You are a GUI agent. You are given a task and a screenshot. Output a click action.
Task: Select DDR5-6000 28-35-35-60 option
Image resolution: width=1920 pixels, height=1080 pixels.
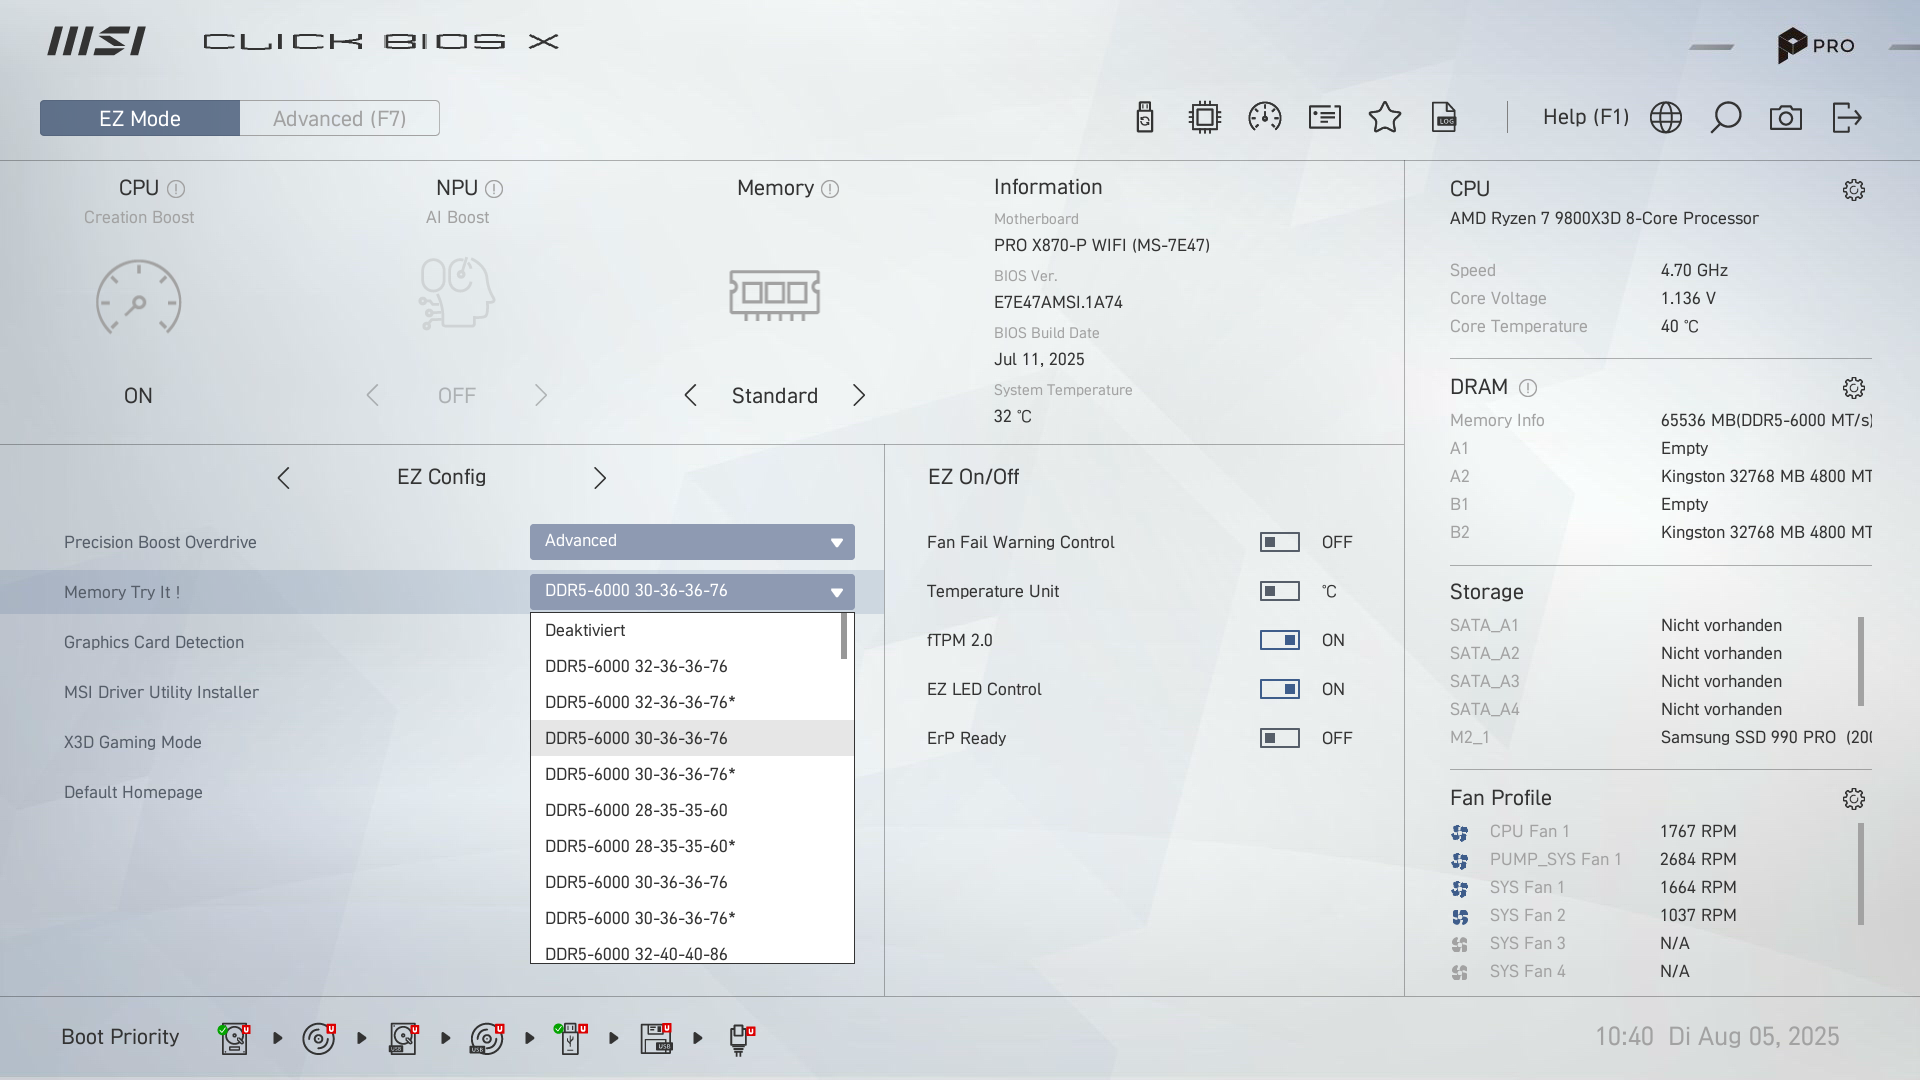636,810
